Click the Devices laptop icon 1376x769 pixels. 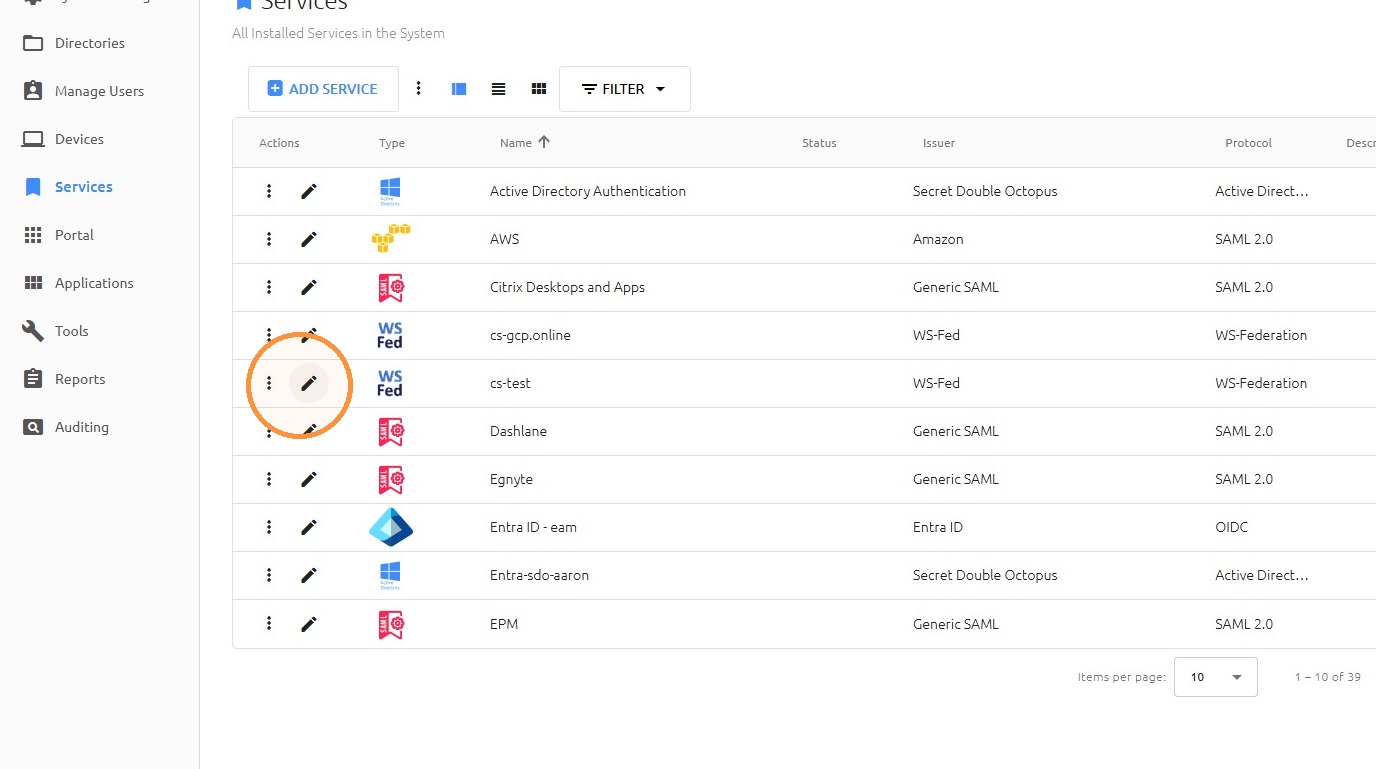(33, 139)
